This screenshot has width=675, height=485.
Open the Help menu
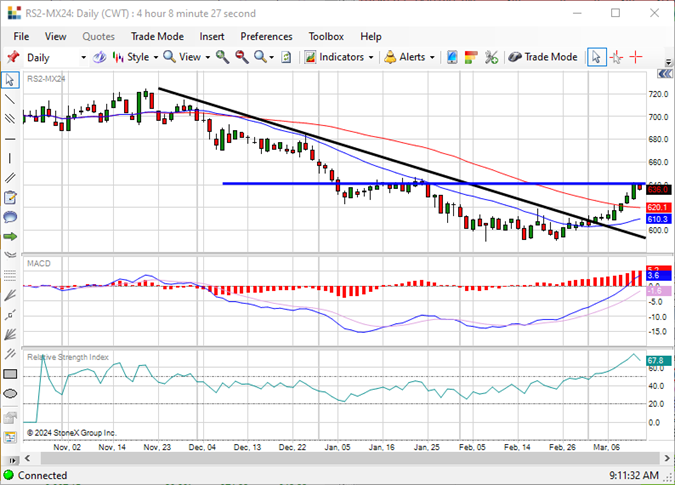pyautogui.click(x=371, y=37)
